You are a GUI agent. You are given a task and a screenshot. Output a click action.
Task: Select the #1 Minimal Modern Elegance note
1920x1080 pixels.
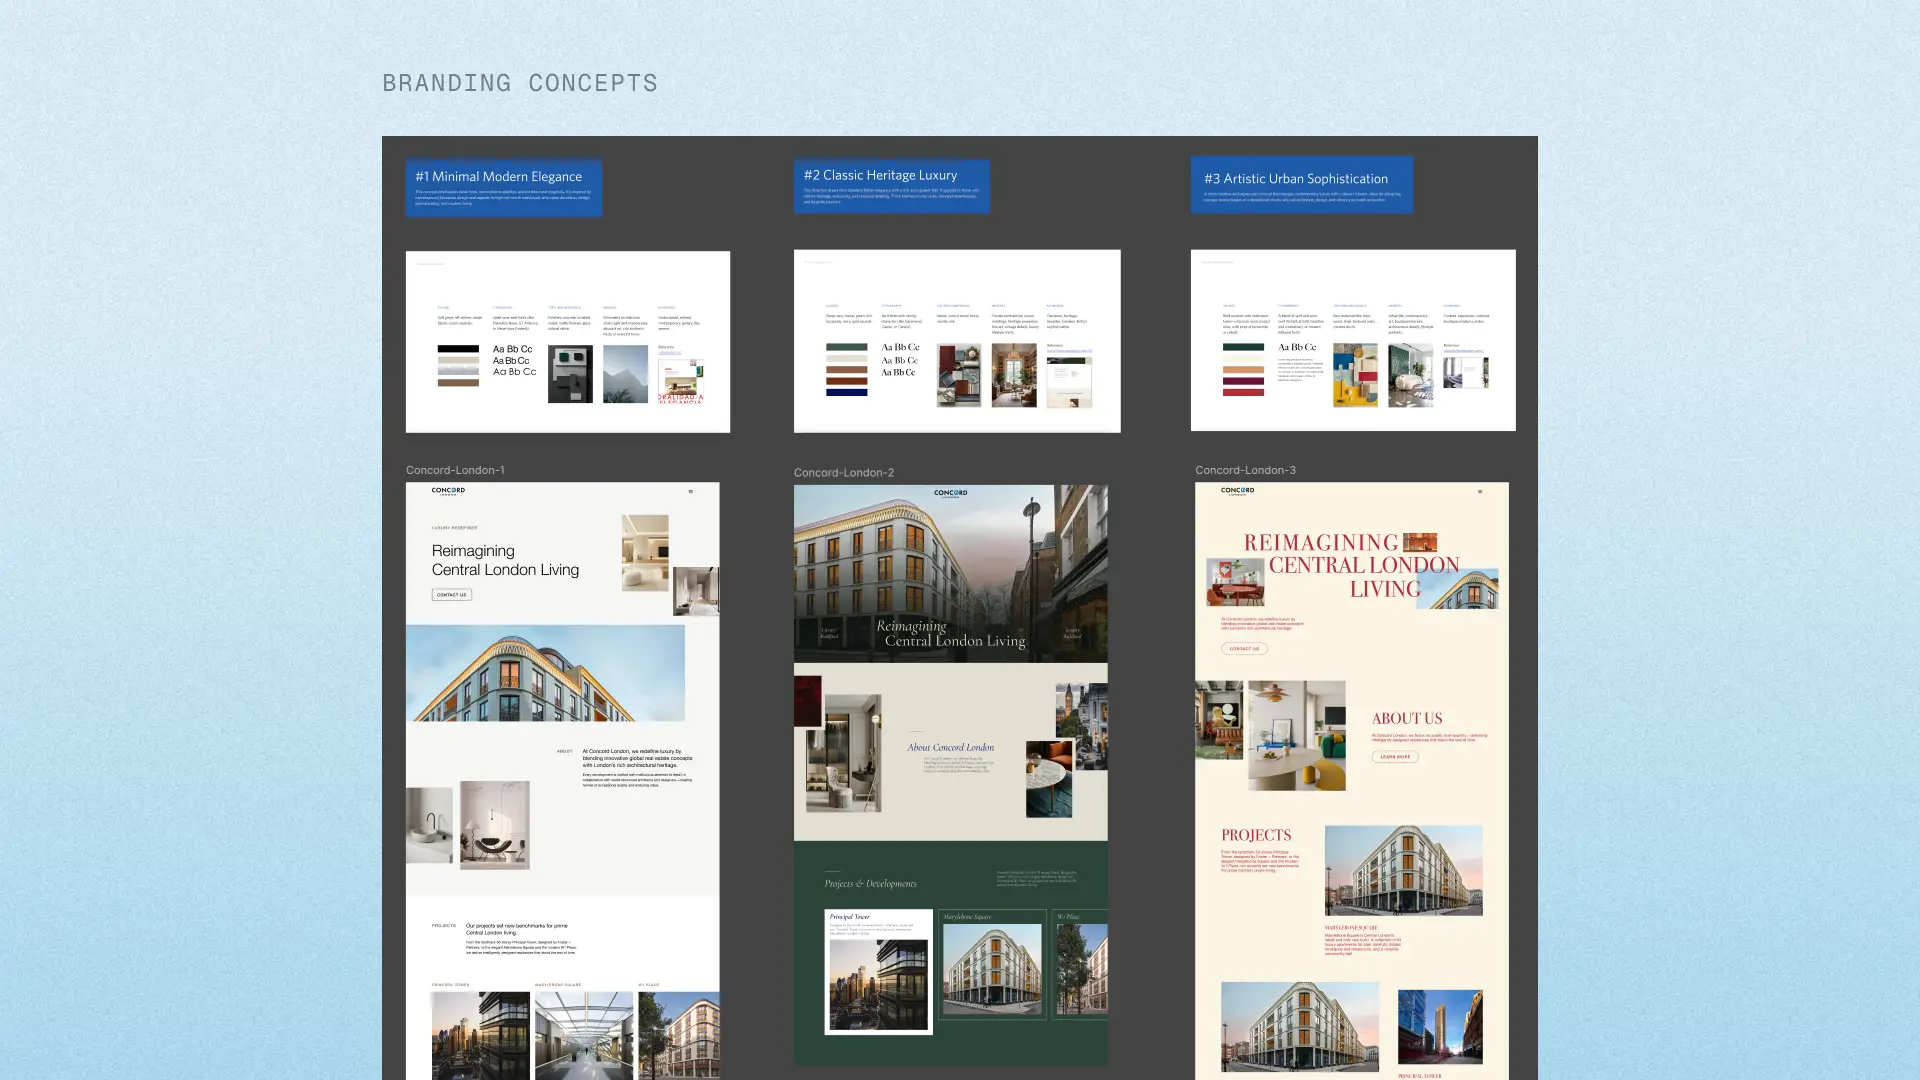[x=503, y=187]
